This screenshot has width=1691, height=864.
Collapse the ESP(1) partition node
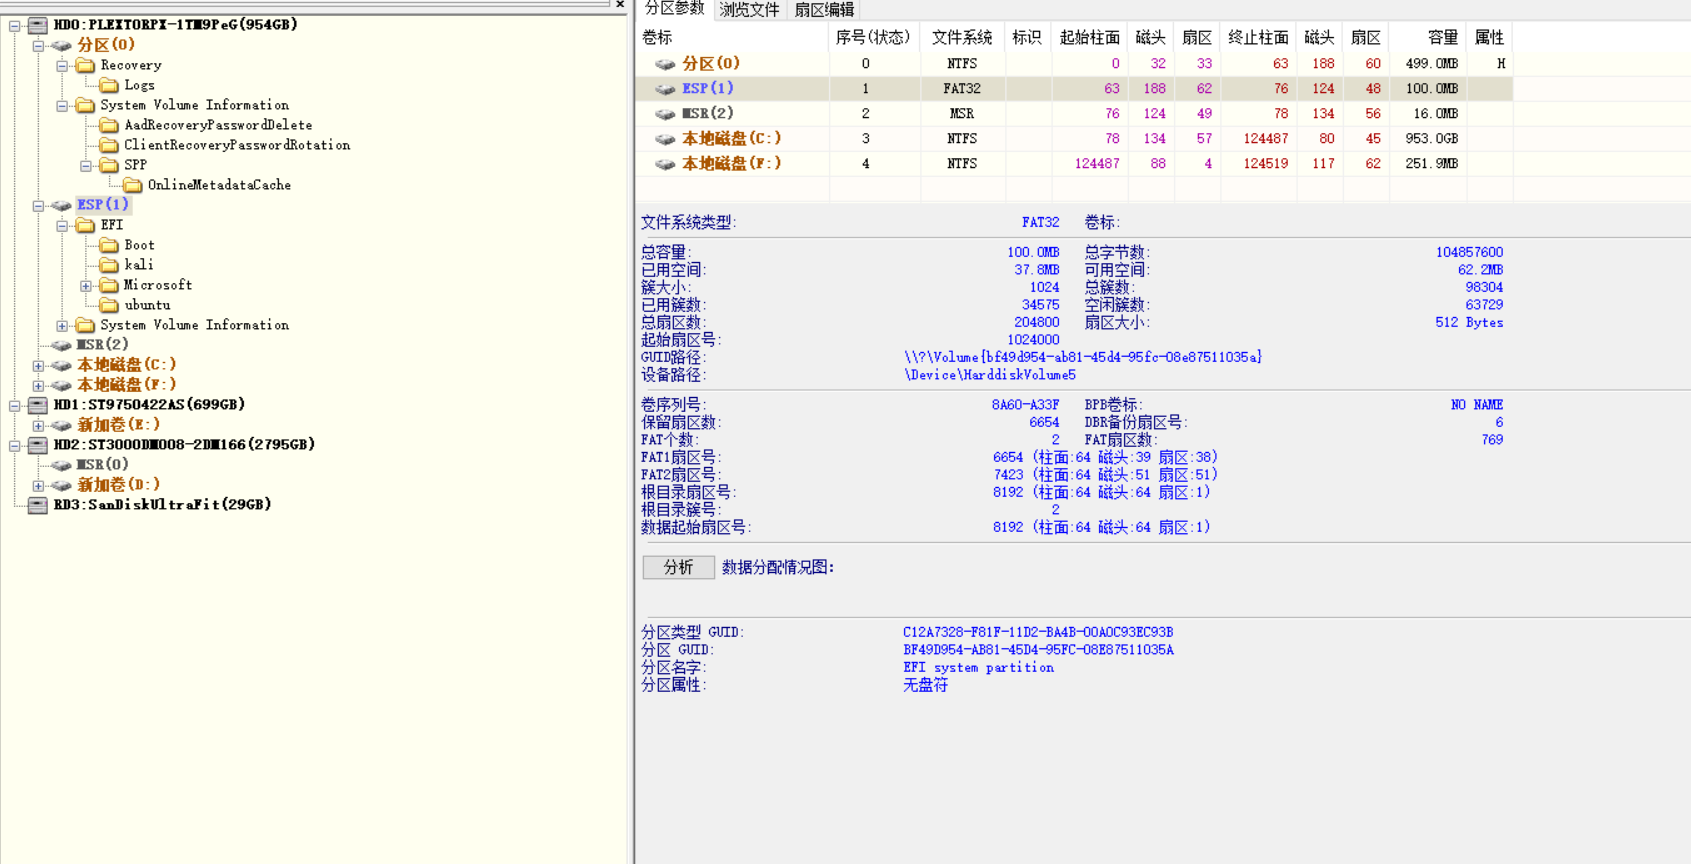pyautogui.click(x=38, y=205)
